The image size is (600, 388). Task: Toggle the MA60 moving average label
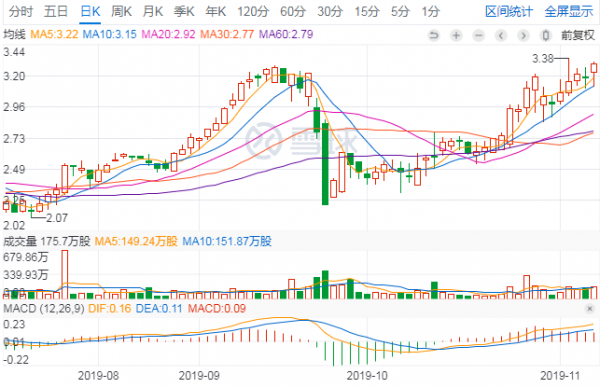coord(286,34)
